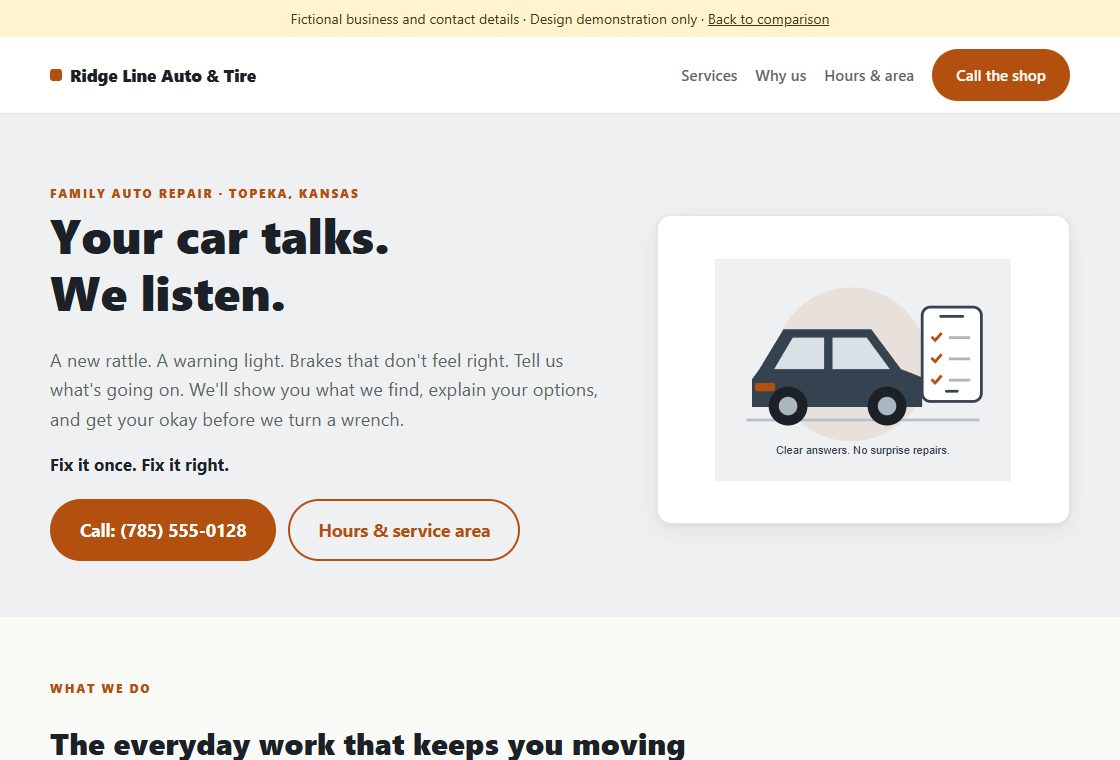This screenshot has height=760, width=1120.
Task: Follow the Back to comparison link
Action: click(769, 19)
